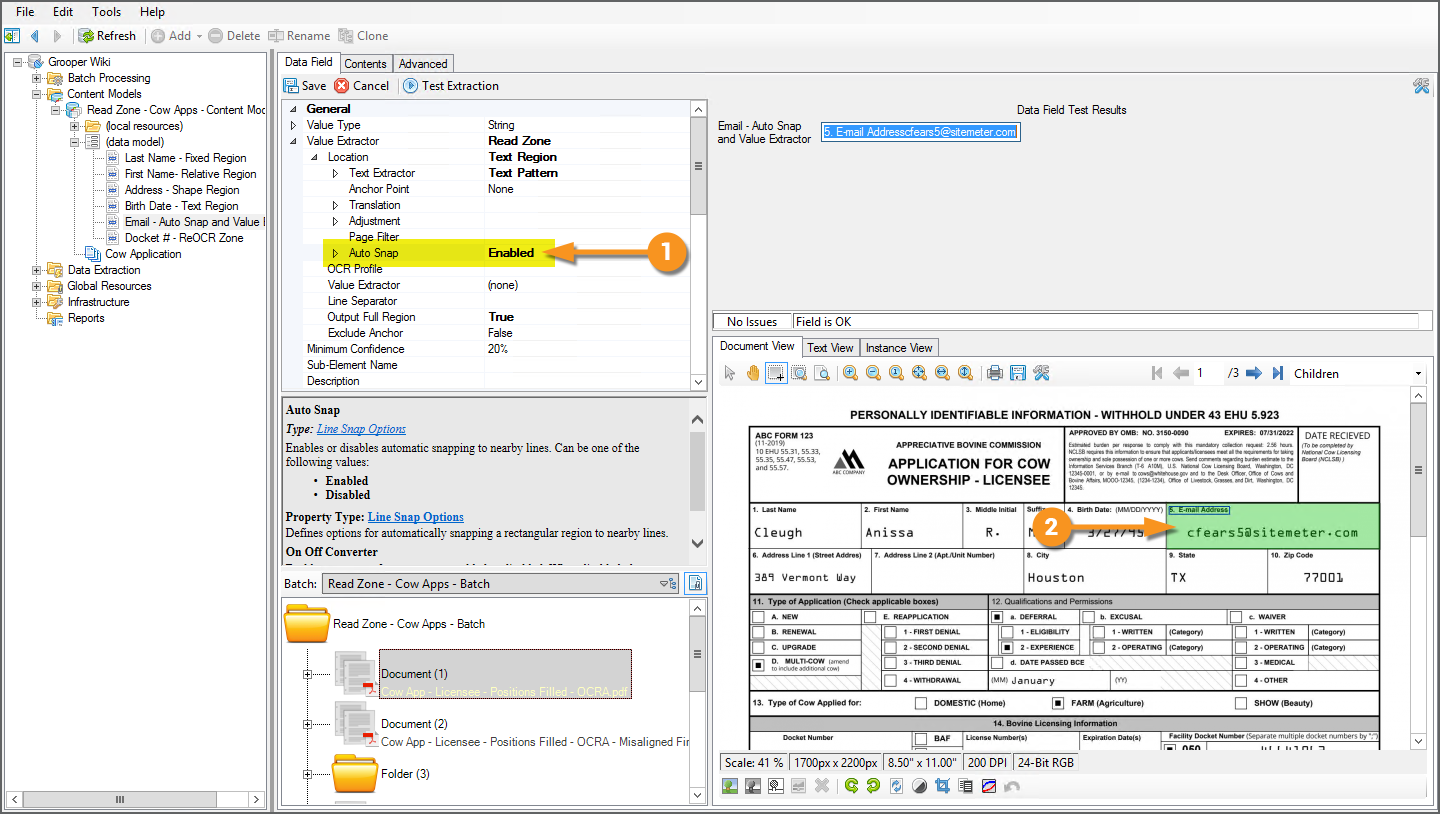Expand the Batch Processing tree node

click(x=37, y=78)
